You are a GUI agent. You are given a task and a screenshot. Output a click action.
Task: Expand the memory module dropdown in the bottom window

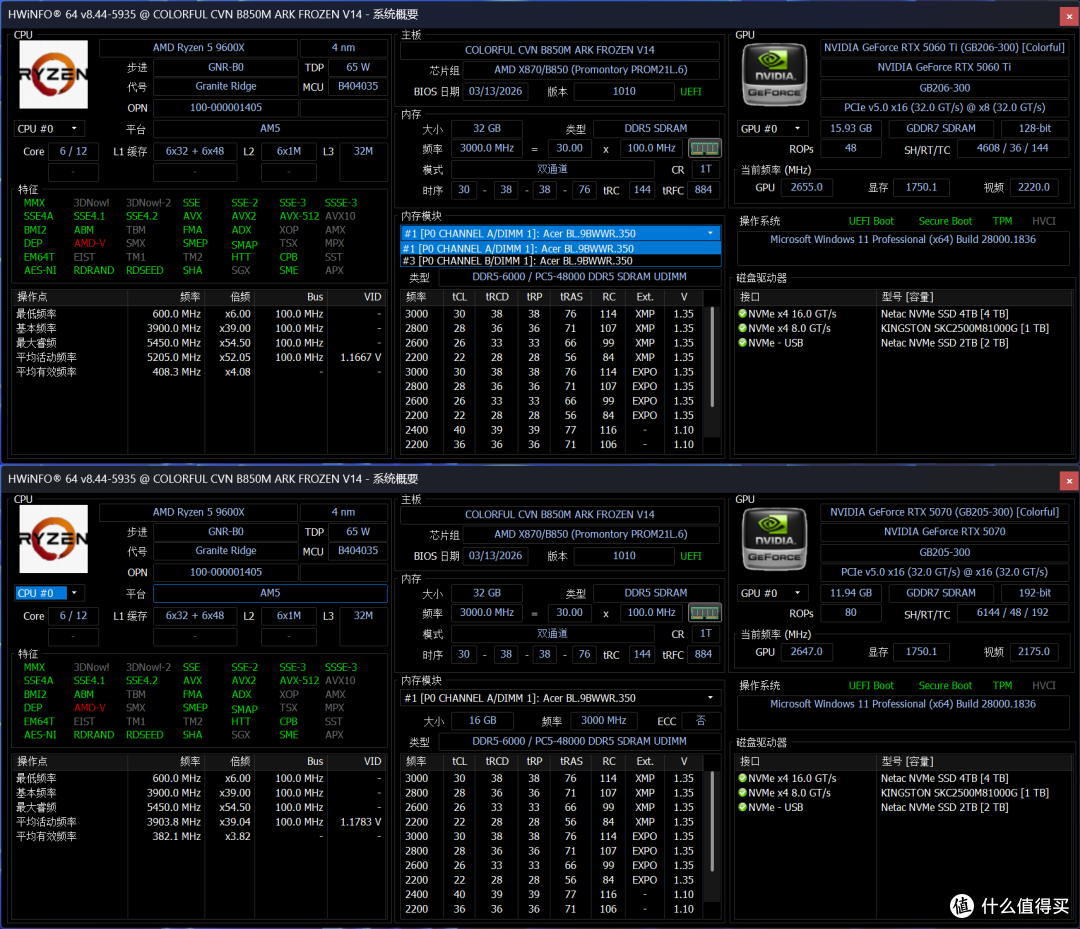click(x=711, y=698)
